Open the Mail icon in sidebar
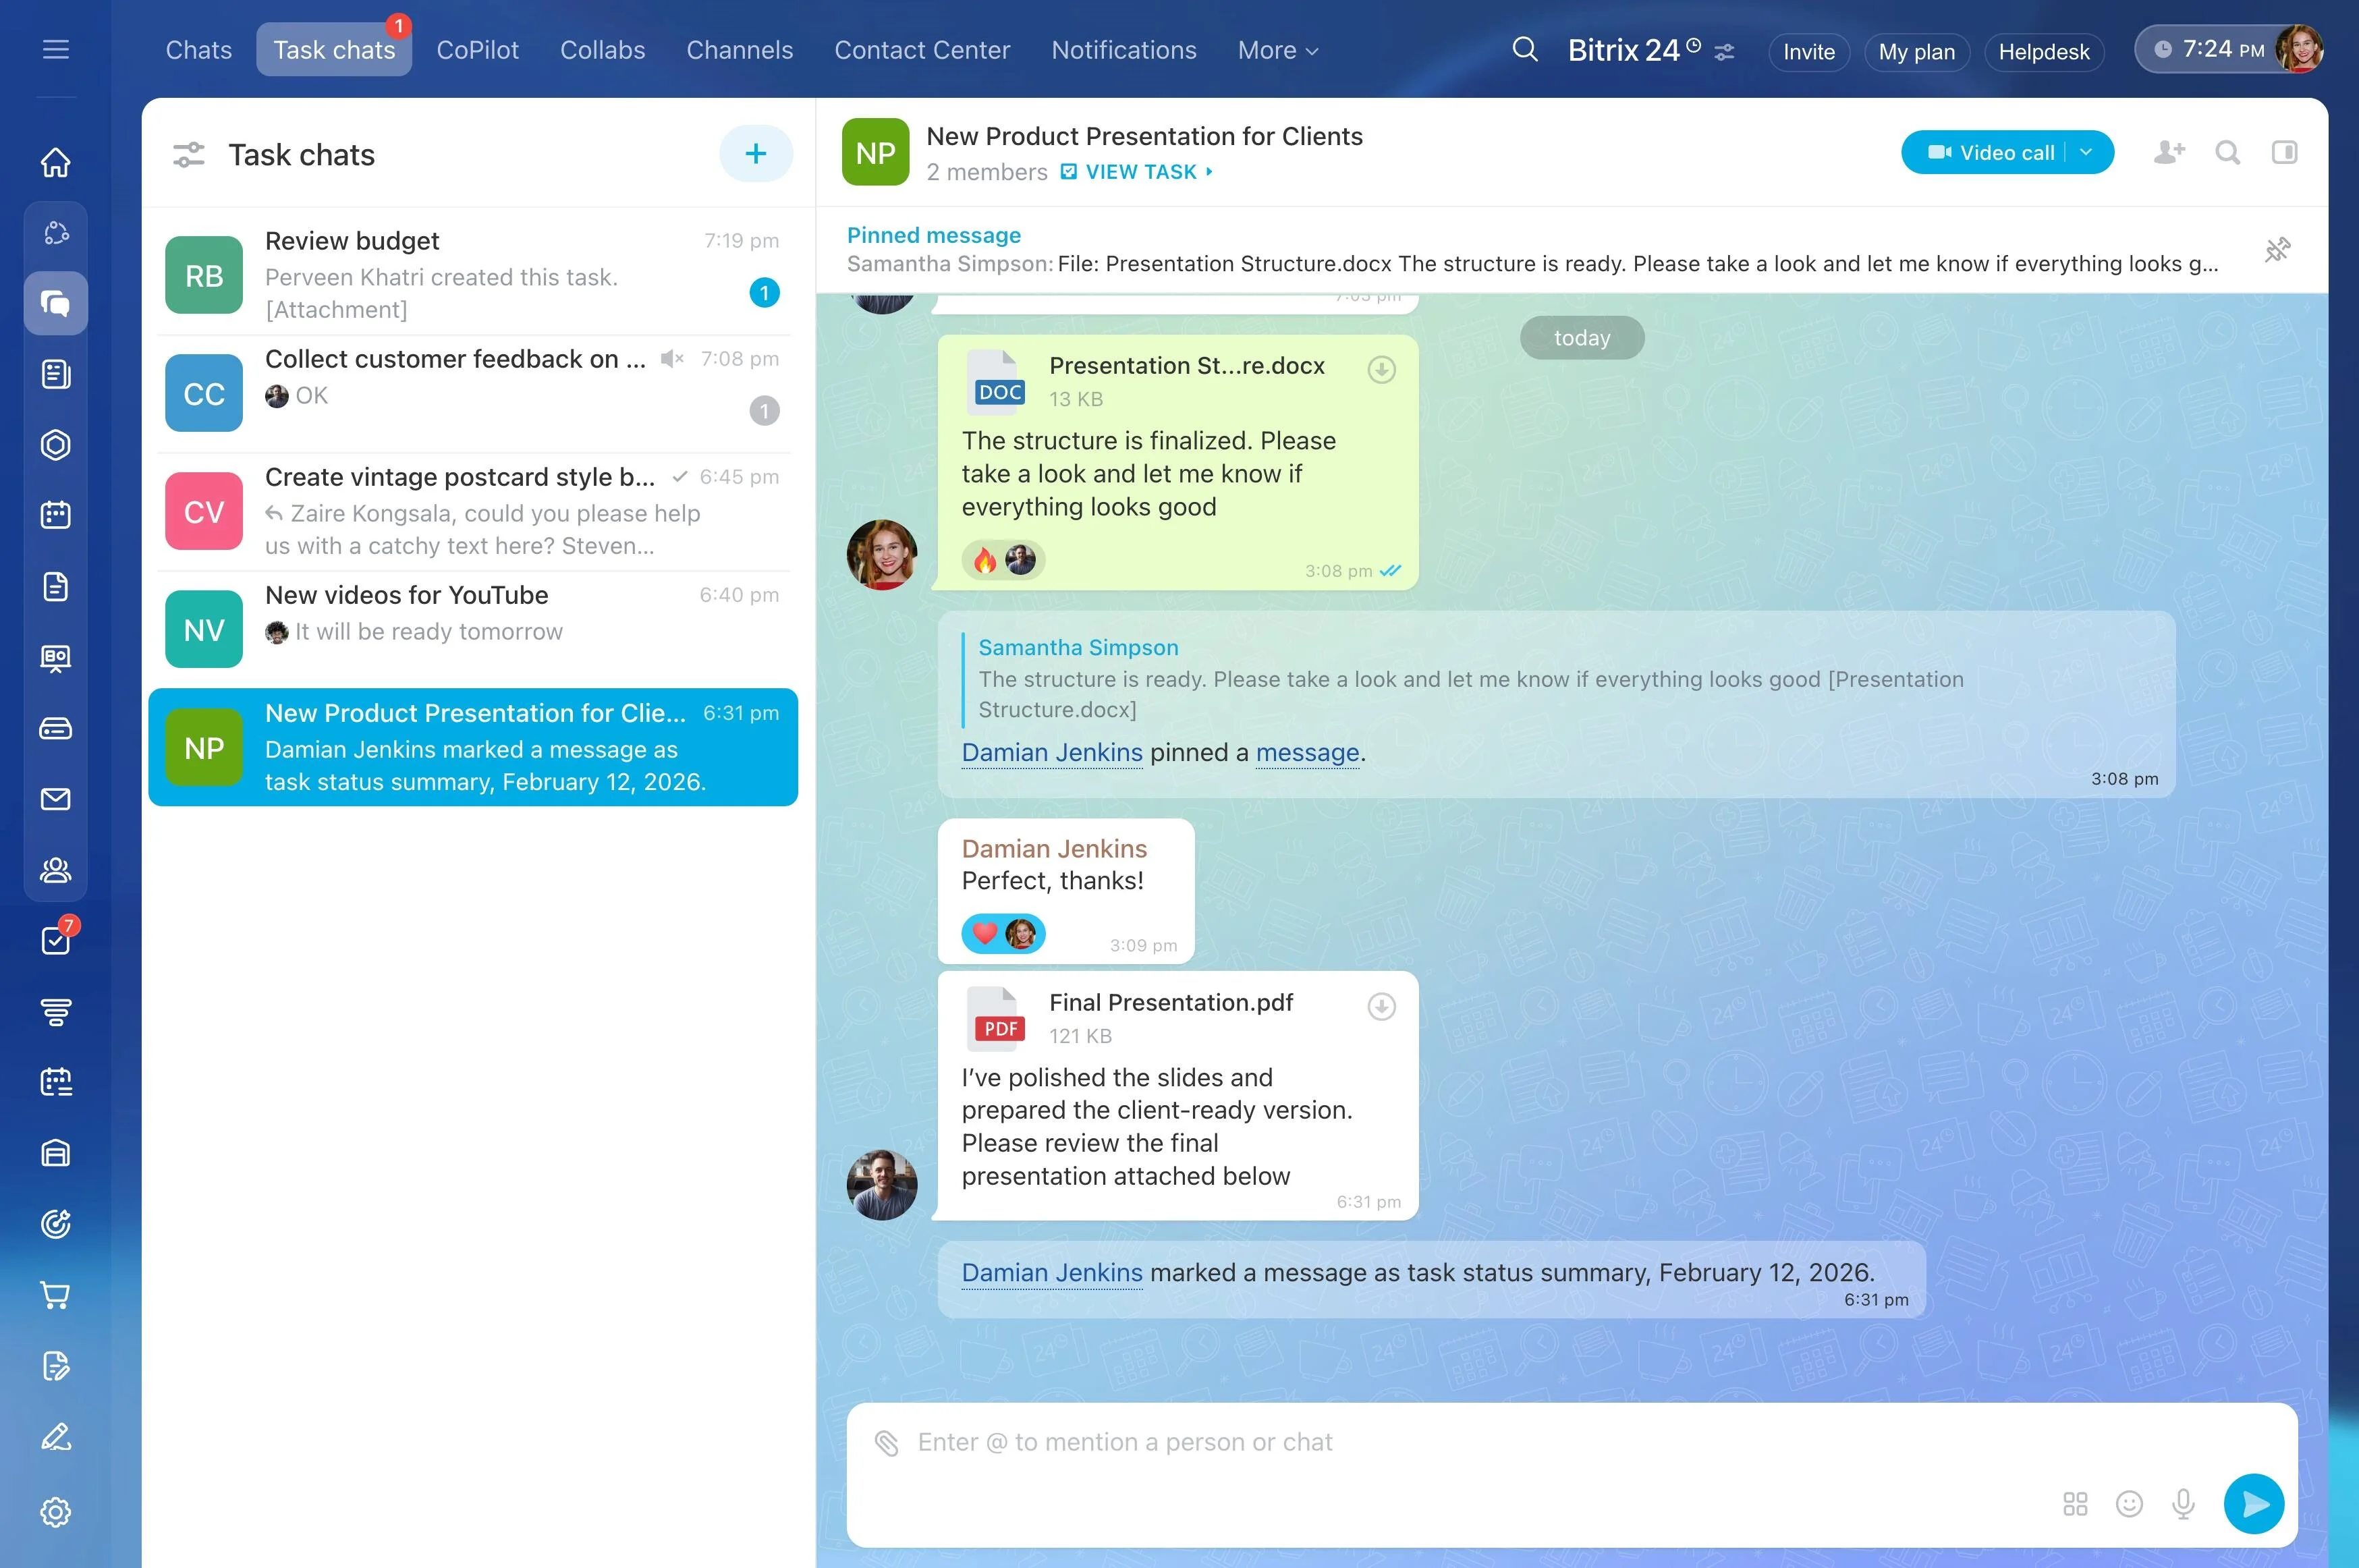2359x1568 pixels. 56,799
